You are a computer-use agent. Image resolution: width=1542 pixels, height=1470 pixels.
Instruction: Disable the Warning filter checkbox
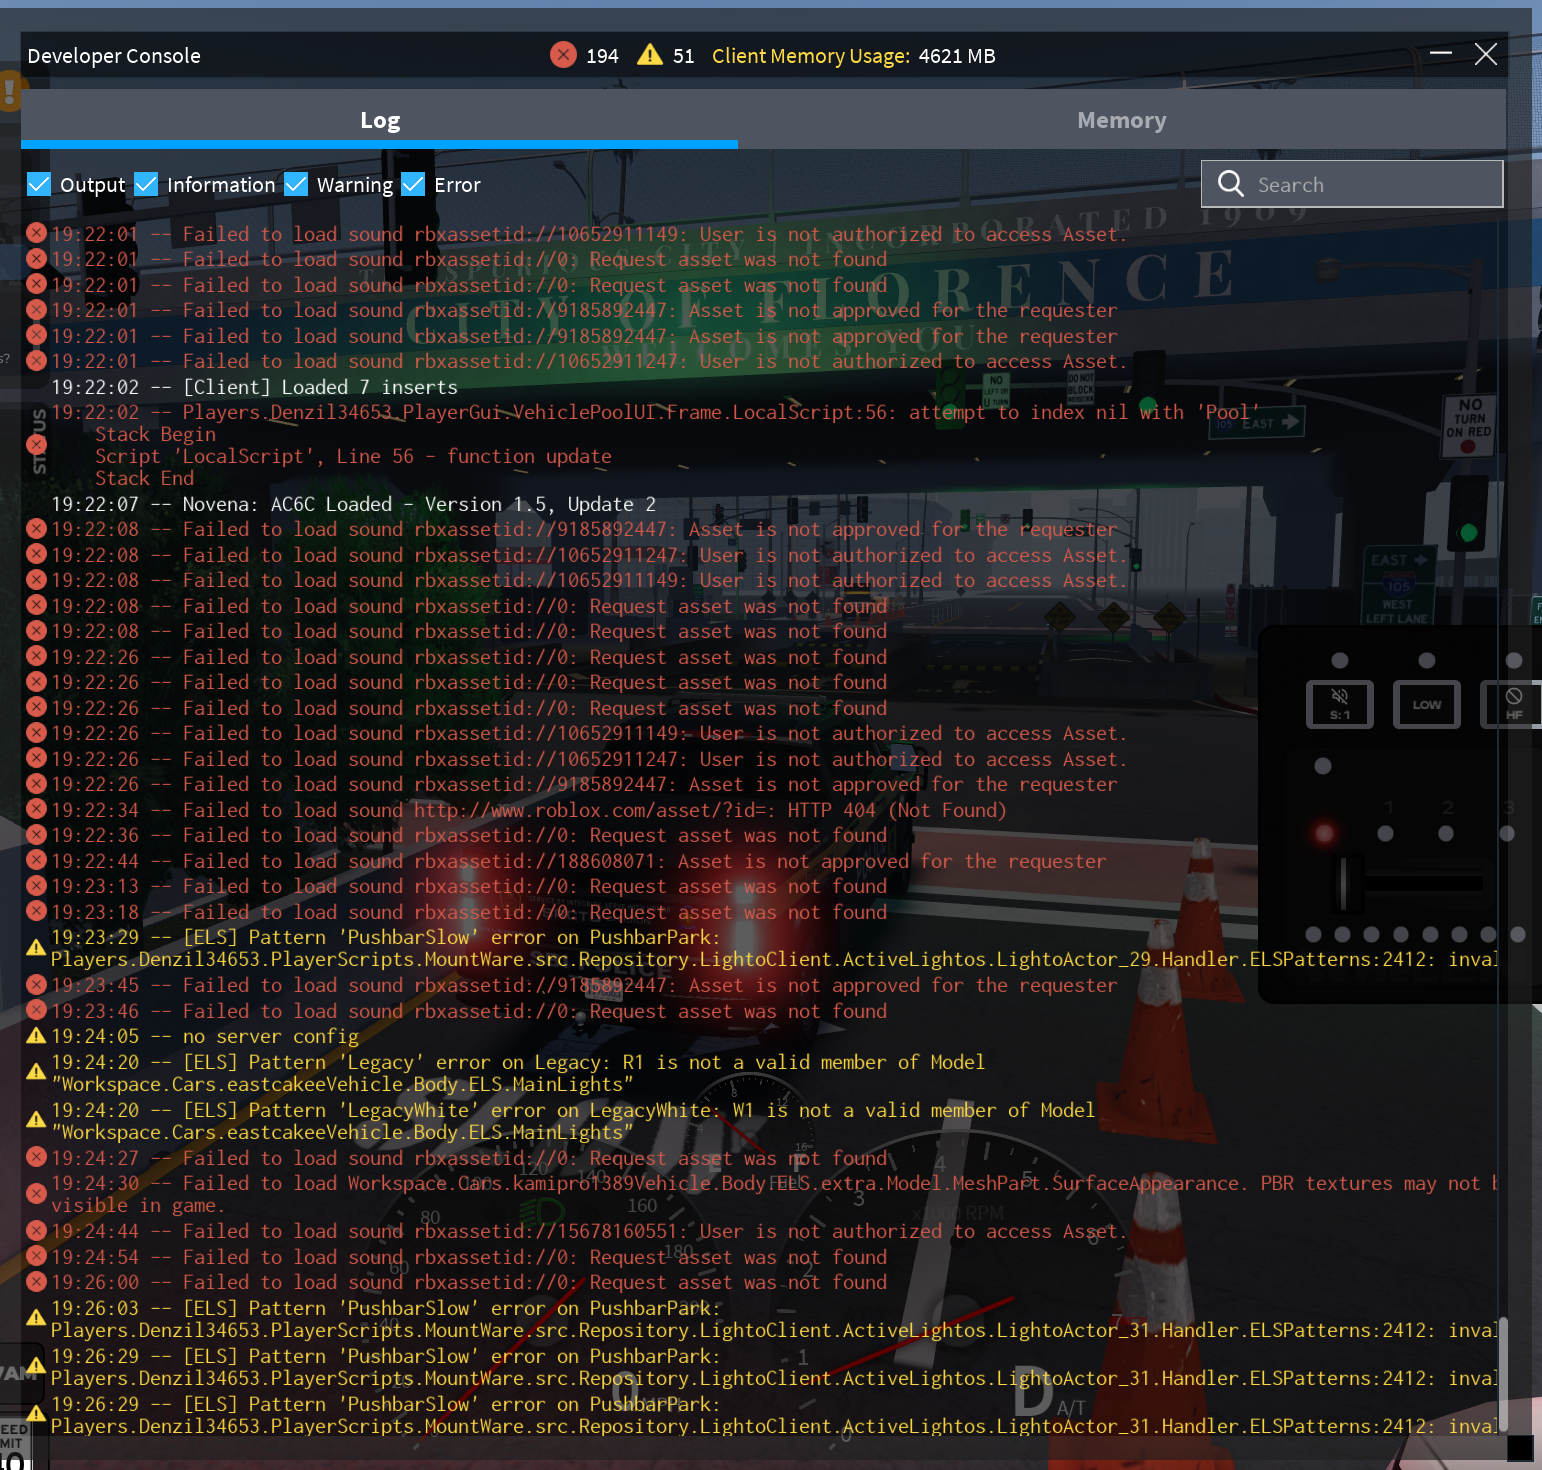(x=296, y=184)
